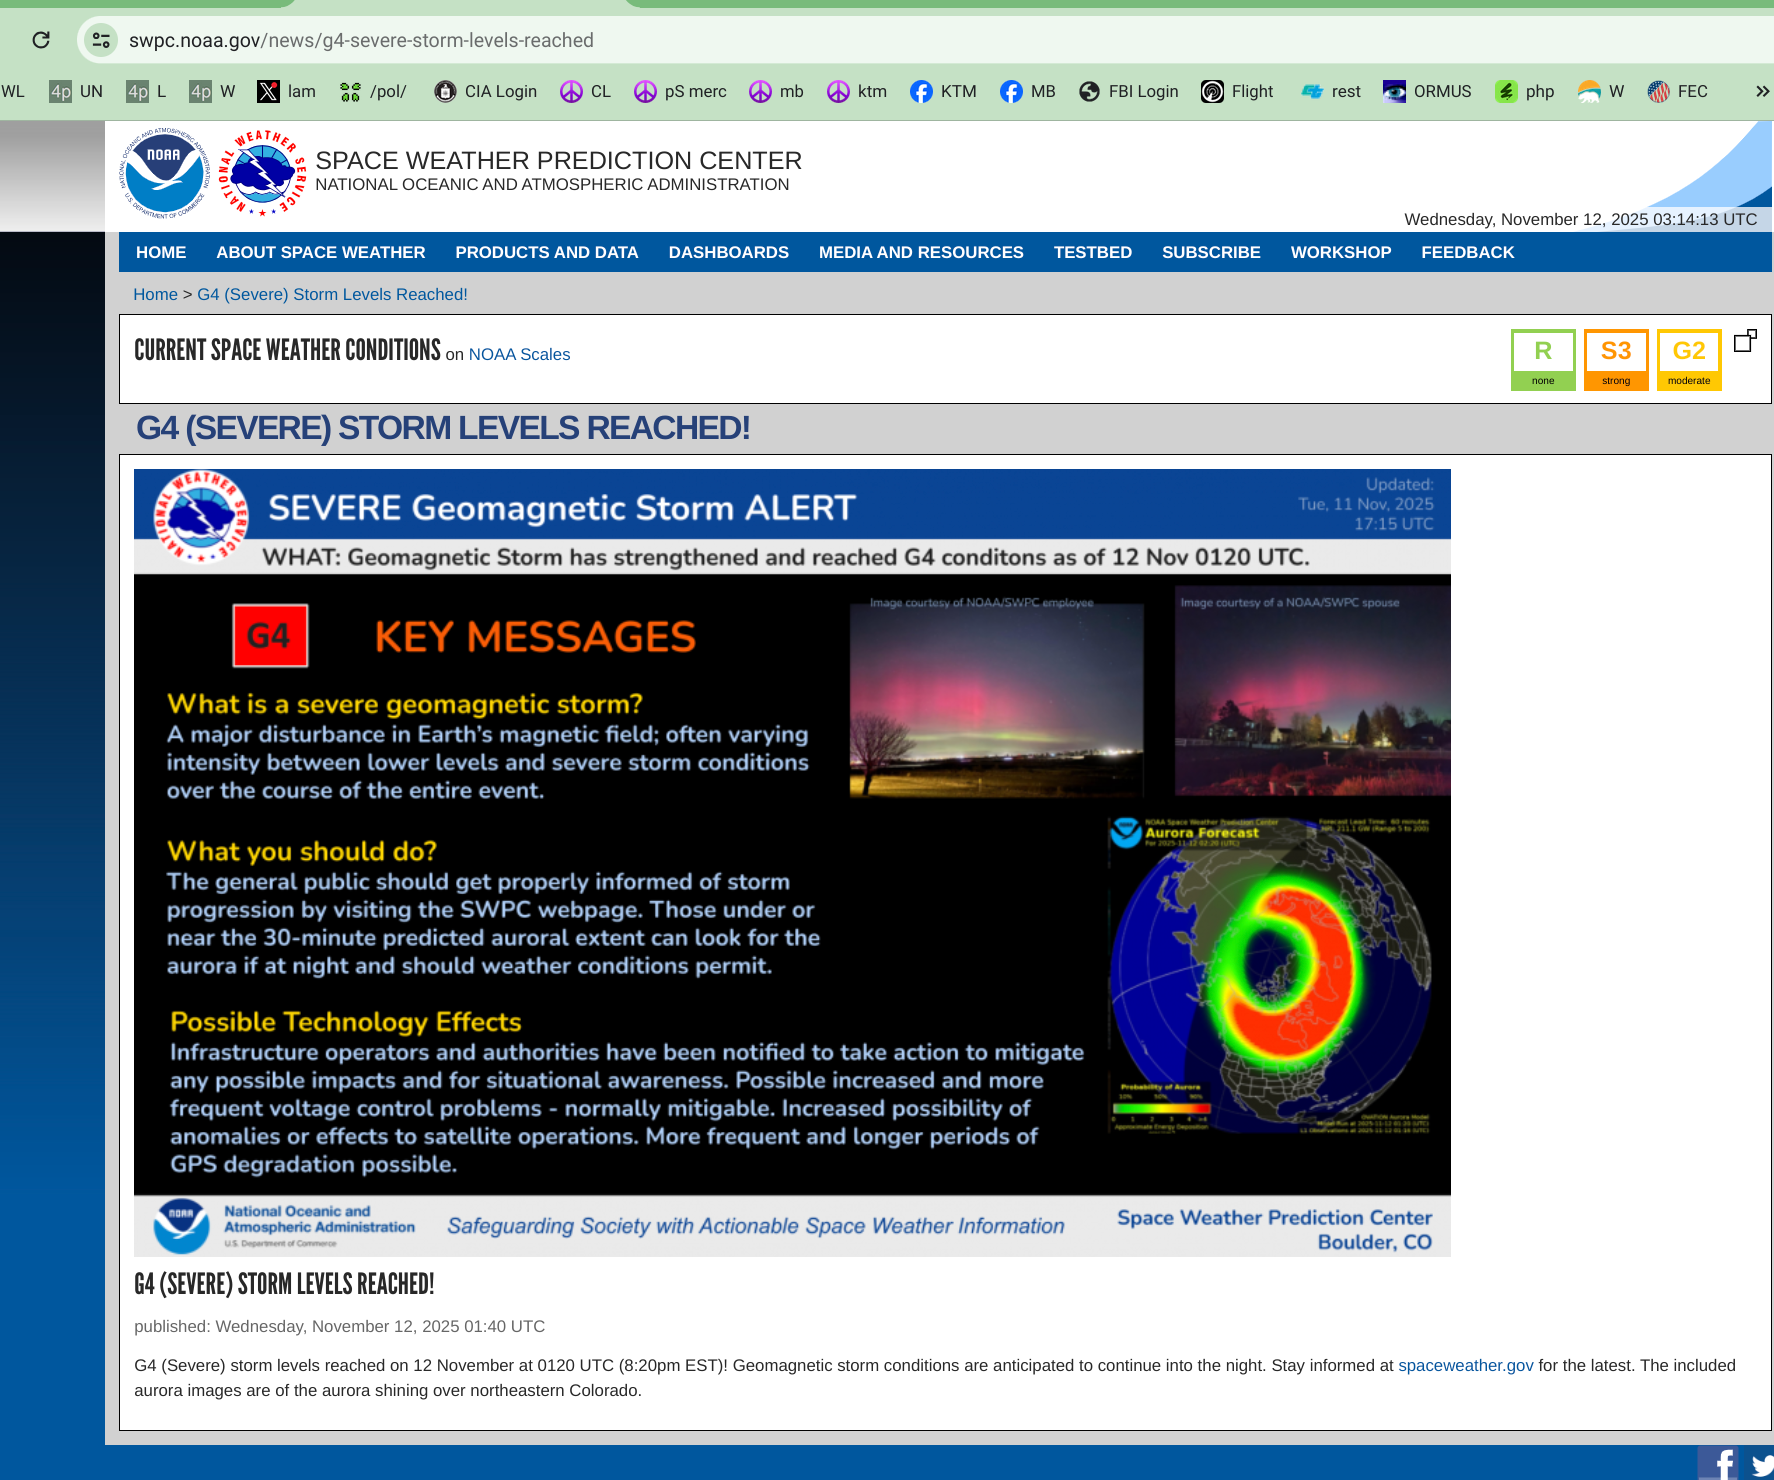This screenshot has width=1774, height=1480.
Task: Open the MB Facebook bookmark
Action: 1028,92
